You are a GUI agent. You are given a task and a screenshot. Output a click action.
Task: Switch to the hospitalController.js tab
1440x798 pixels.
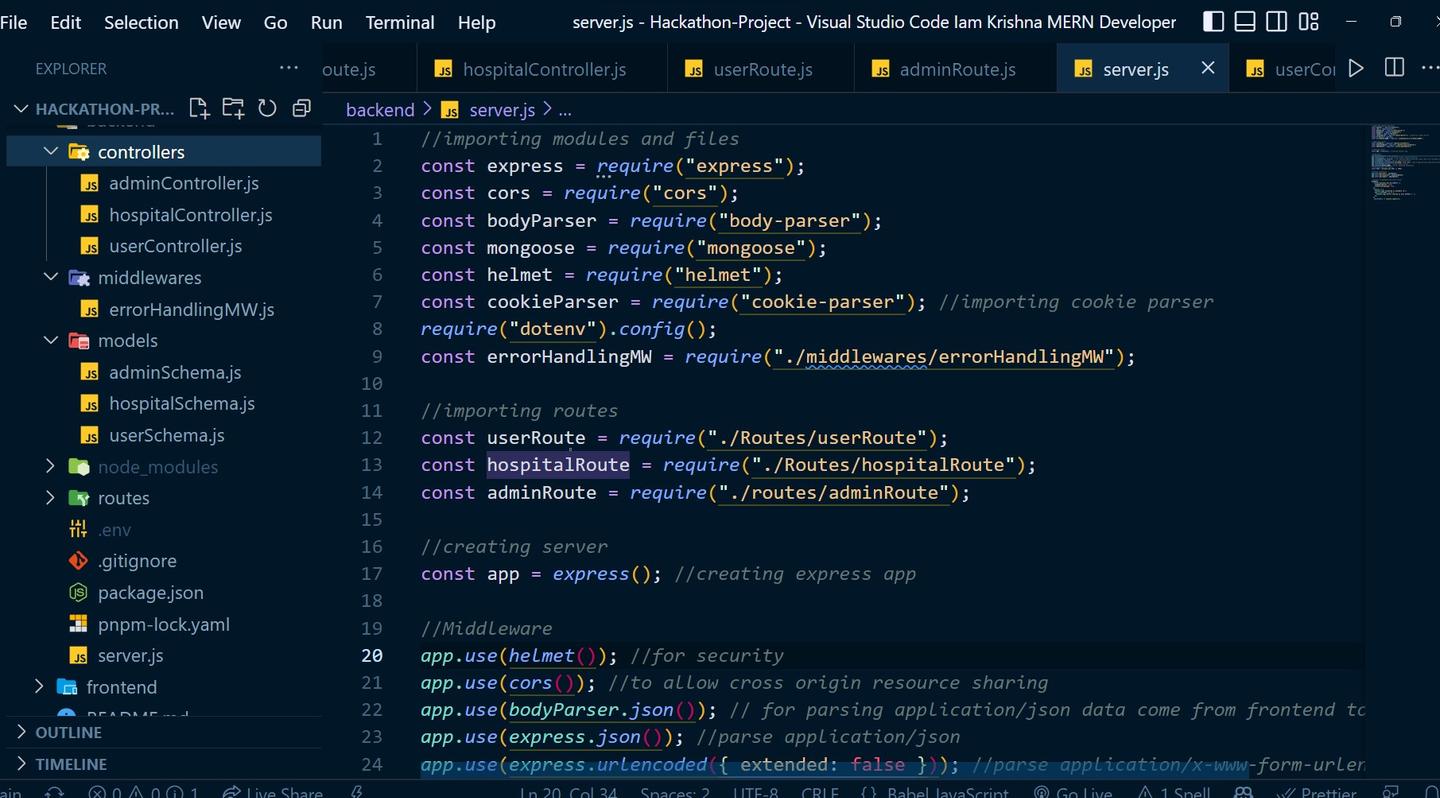click(x=541, y=69)
